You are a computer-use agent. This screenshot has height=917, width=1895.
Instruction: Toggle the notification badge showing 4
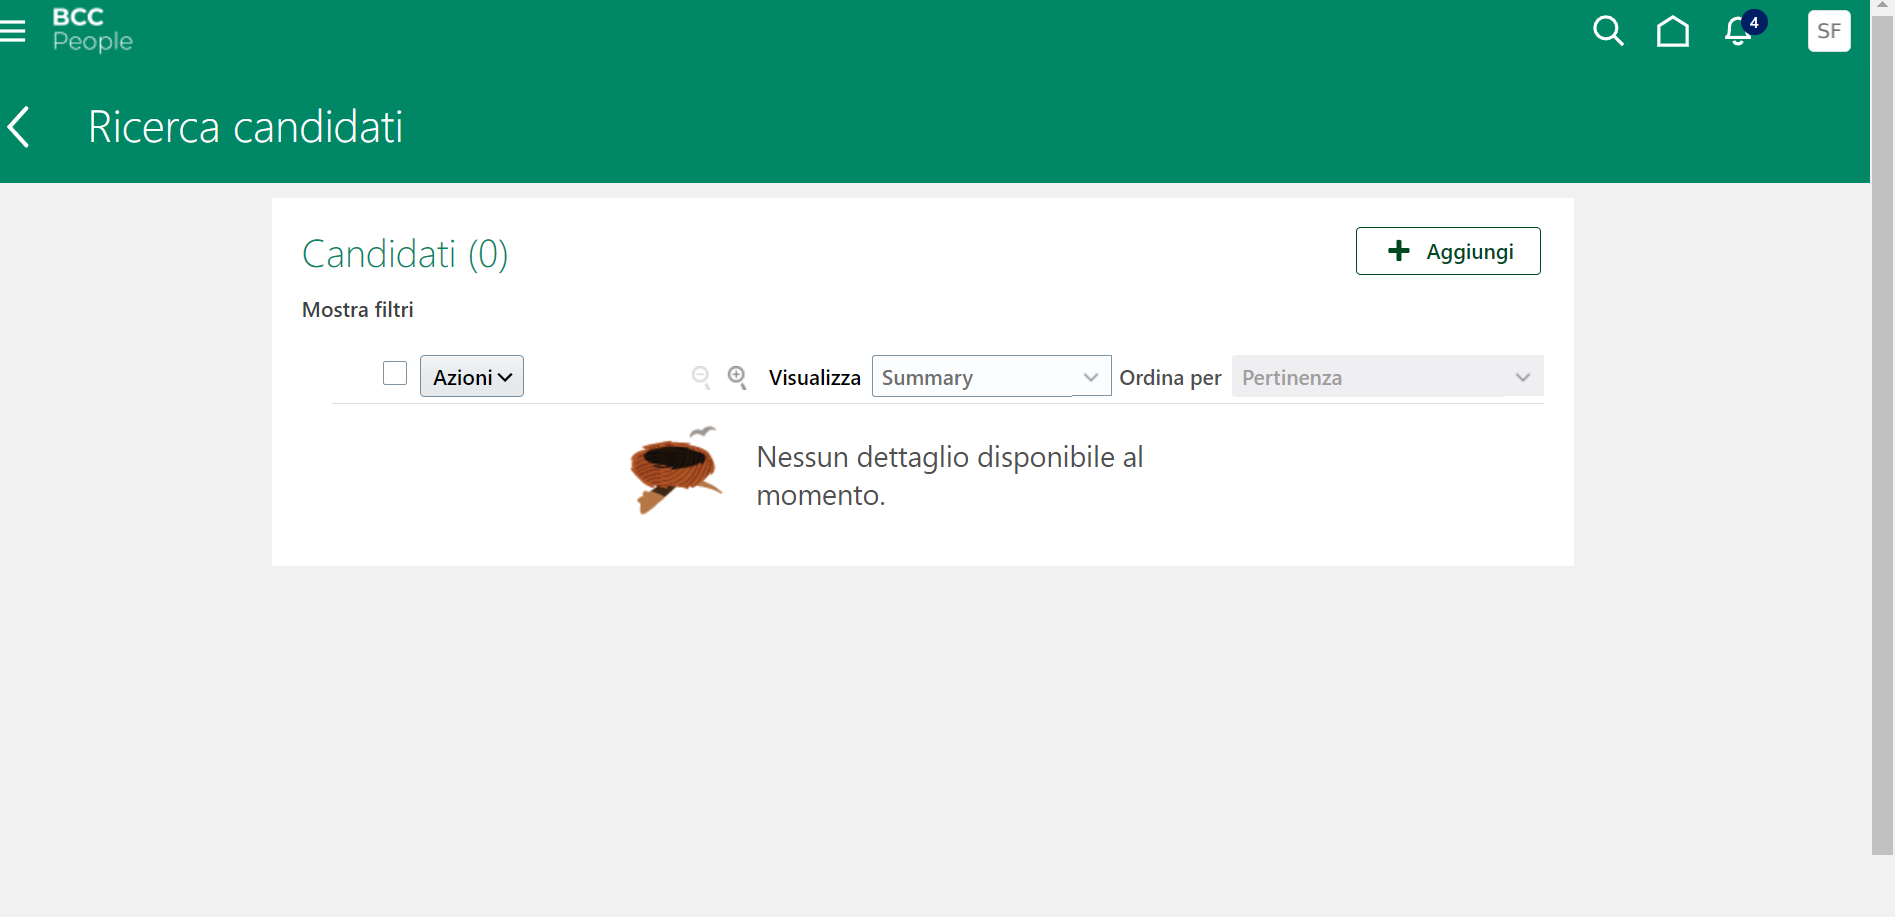tap(1752, 21)
